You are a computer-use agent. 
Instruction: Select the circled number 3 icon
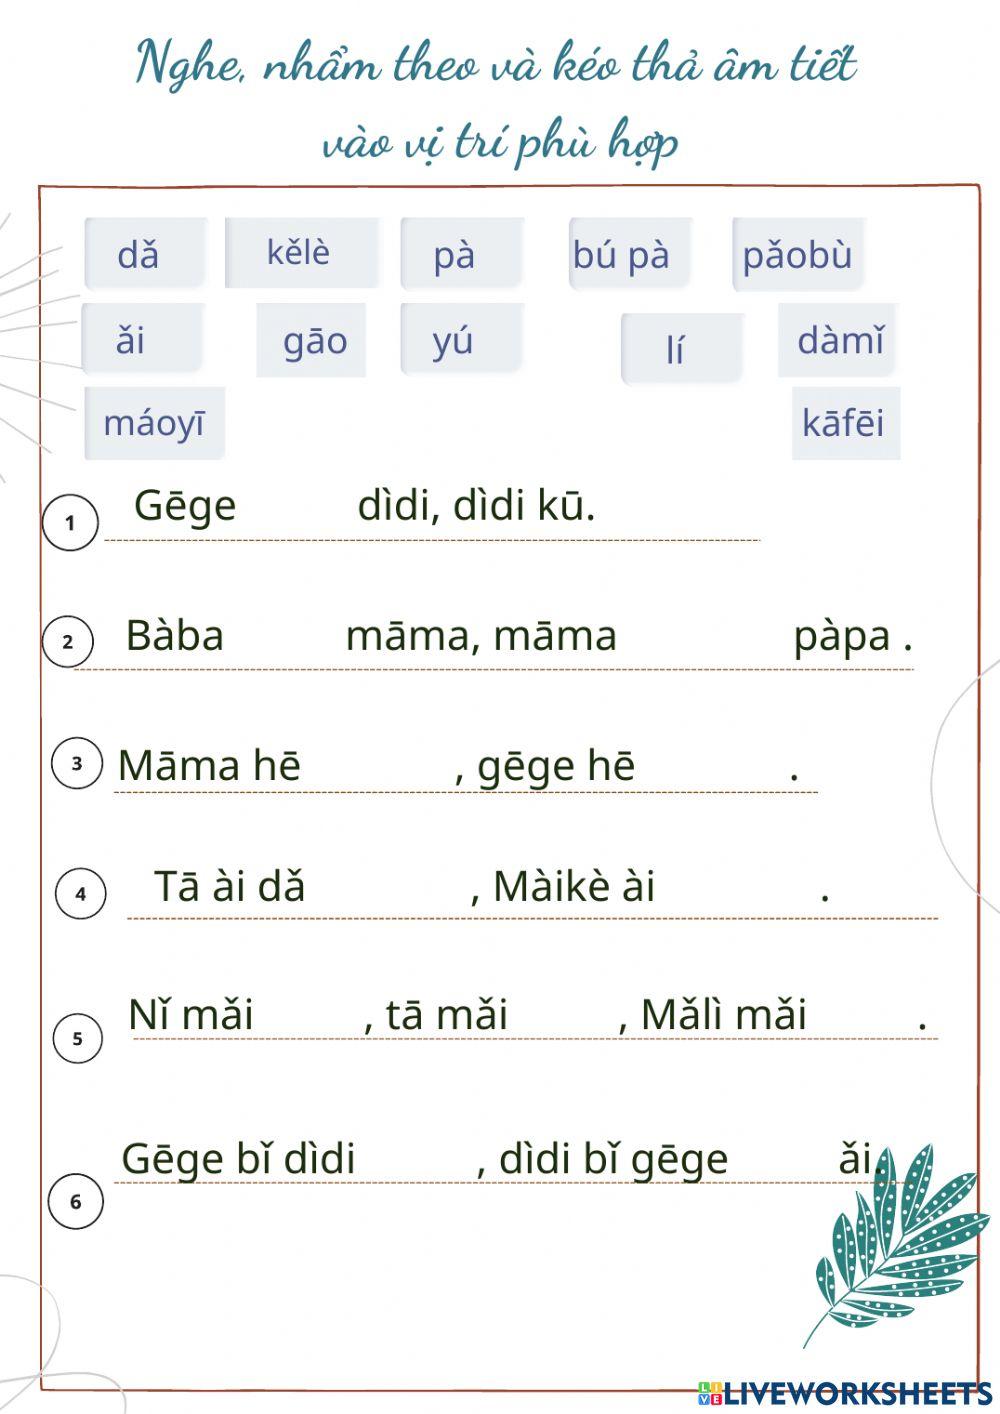[77, 764]
